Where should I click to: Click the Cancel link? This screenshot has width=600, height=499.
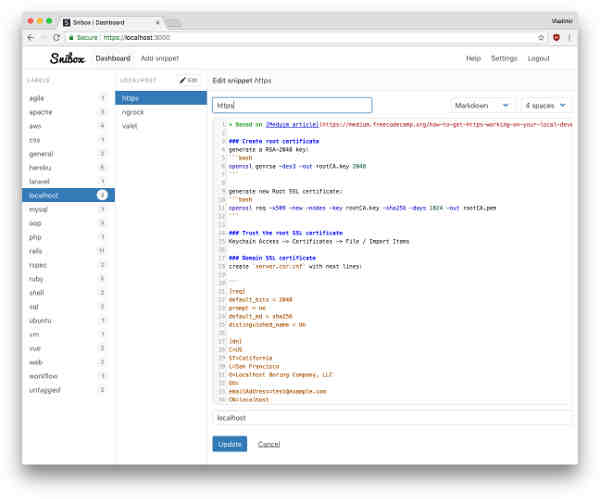[x=269, y=444]
